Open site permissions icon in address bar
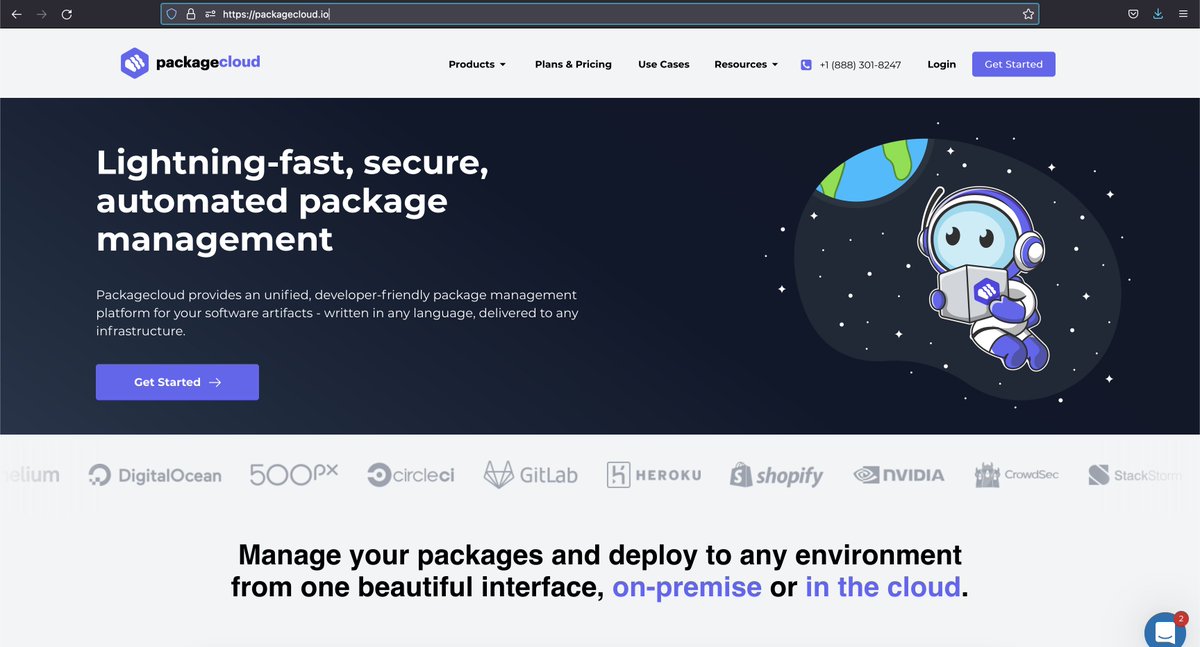1200x647 pixels. (210, 14)
